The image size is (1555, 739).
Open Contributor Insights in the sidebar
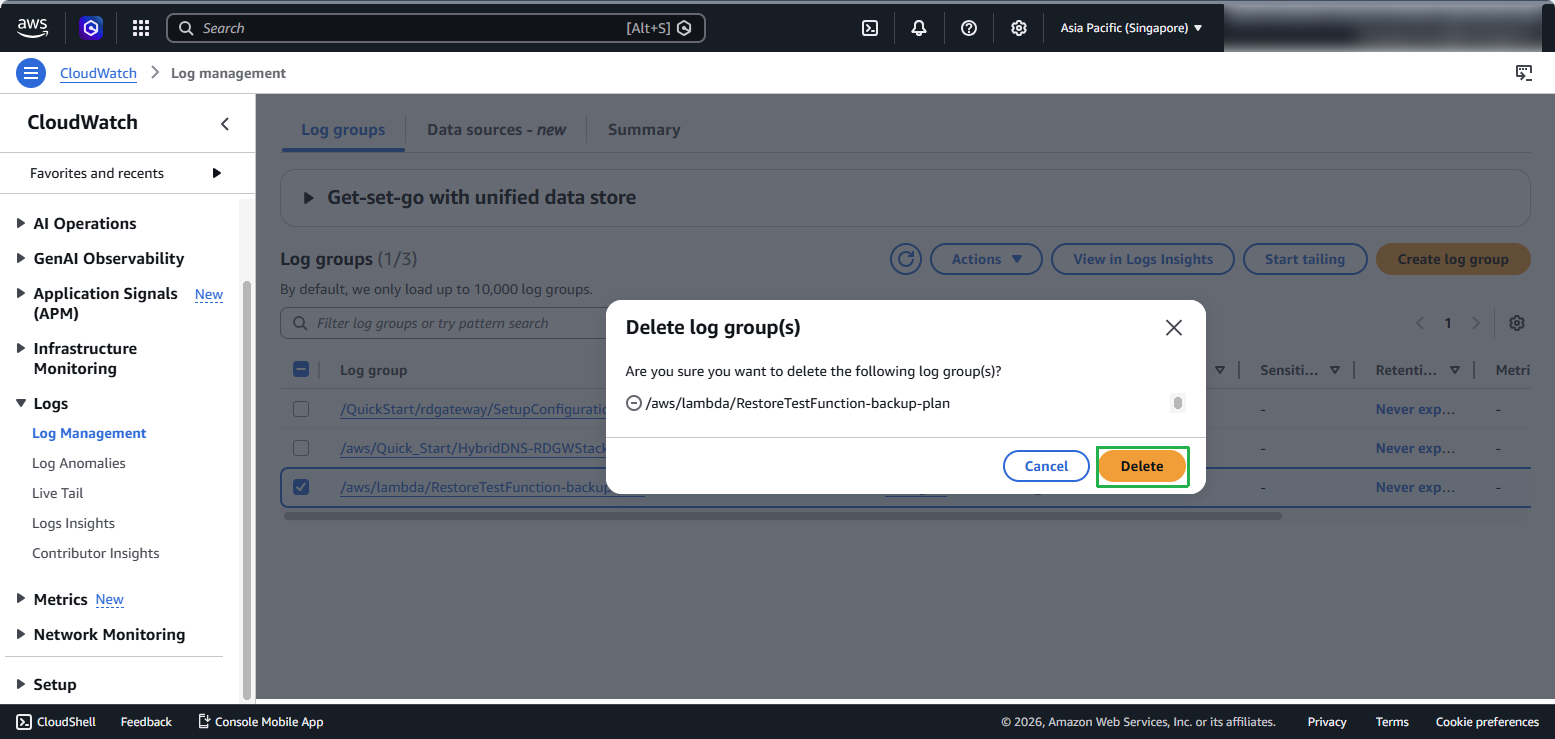(x=96, y=553)
